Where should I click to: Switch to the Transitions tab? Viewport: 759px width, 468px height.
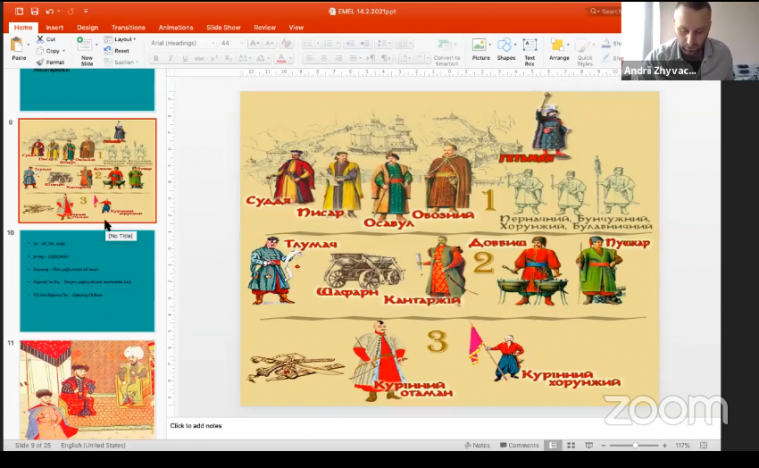click(x=128, y=28)
